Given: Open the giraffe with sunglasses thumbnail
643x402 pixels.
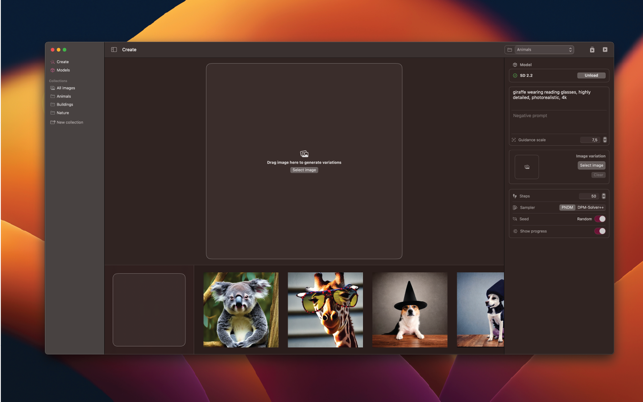Looking at the screenshot, I should tap(325, 310).
